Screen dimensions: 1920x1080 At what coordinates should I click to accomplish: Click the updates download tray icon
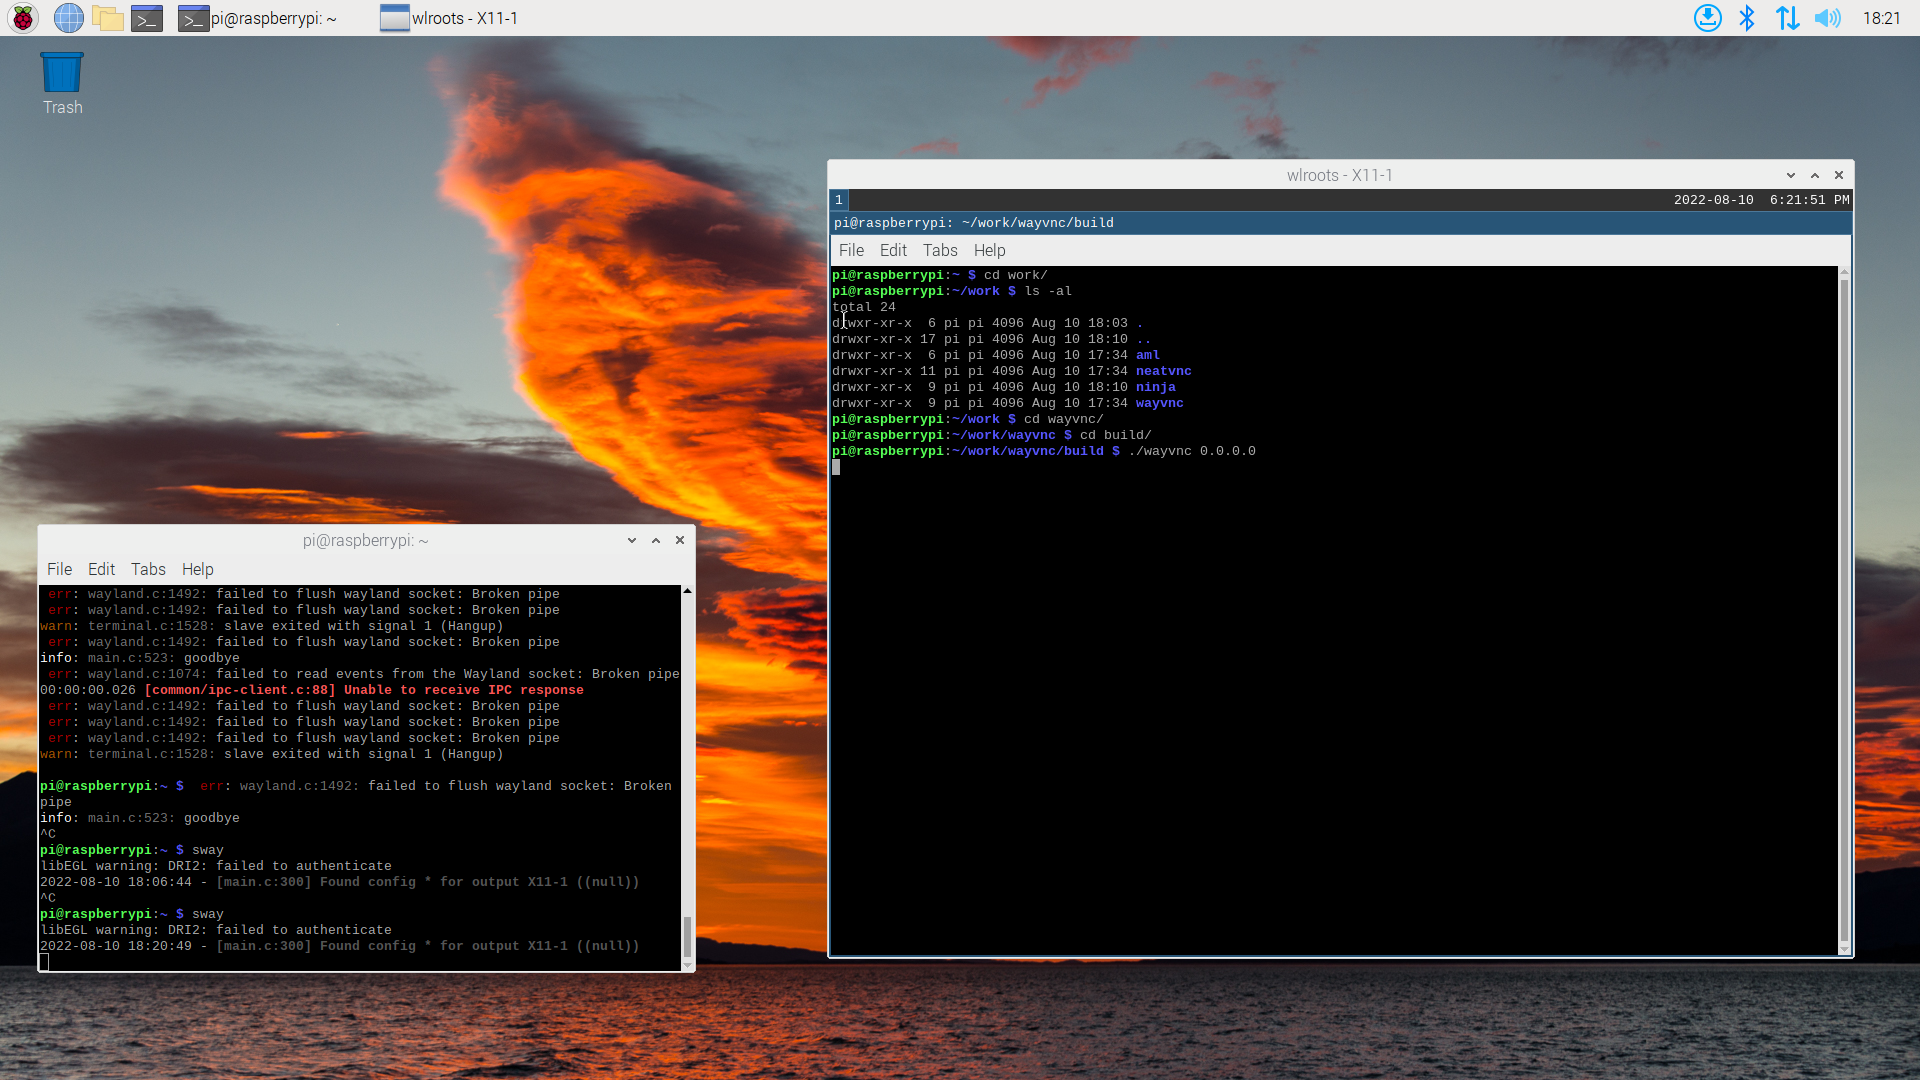coord(1707,18)
